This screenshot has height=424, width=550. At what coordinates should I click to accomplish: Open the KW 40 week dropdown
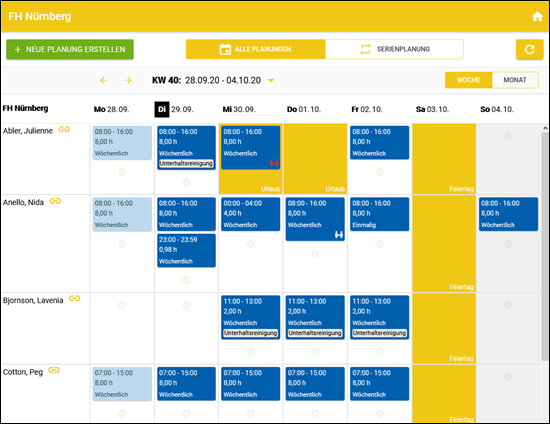click(x=271, y=80)
